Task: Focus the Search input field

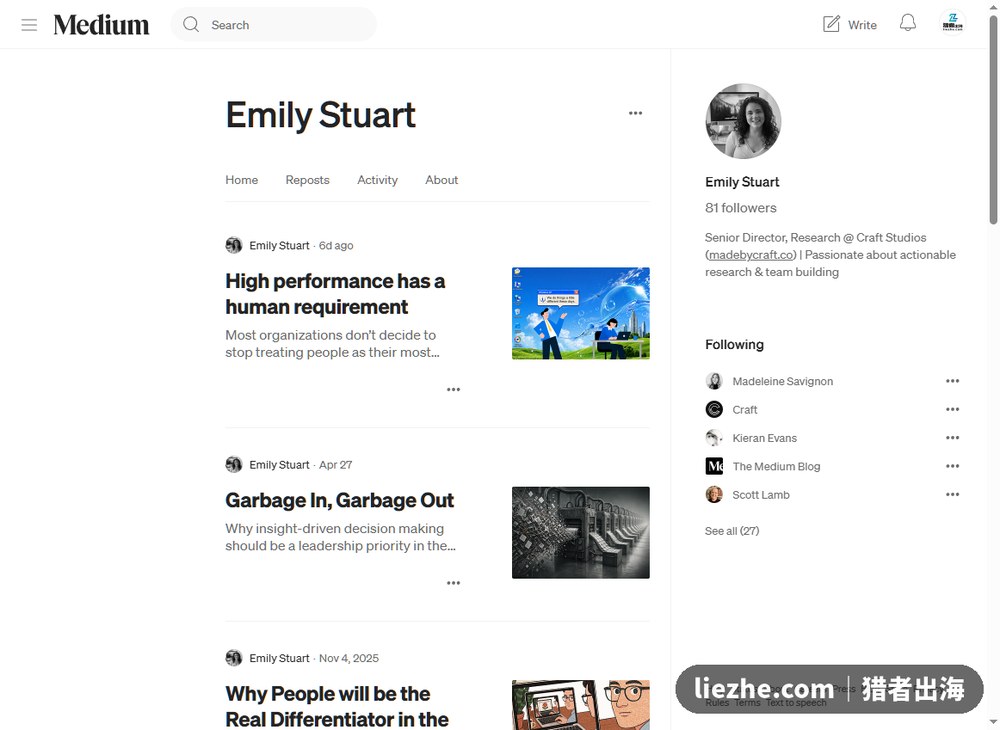Action: [273, 24]
